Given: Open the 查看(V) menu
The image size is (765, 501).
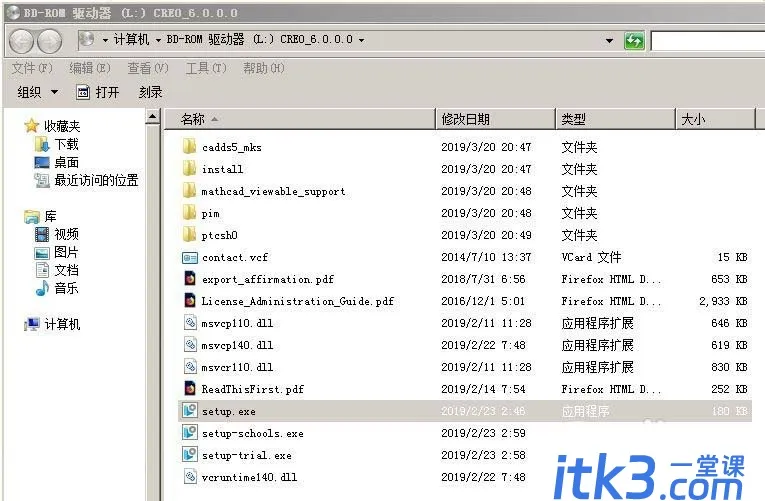Looking at the screenshot, I should tap(148, 68).
